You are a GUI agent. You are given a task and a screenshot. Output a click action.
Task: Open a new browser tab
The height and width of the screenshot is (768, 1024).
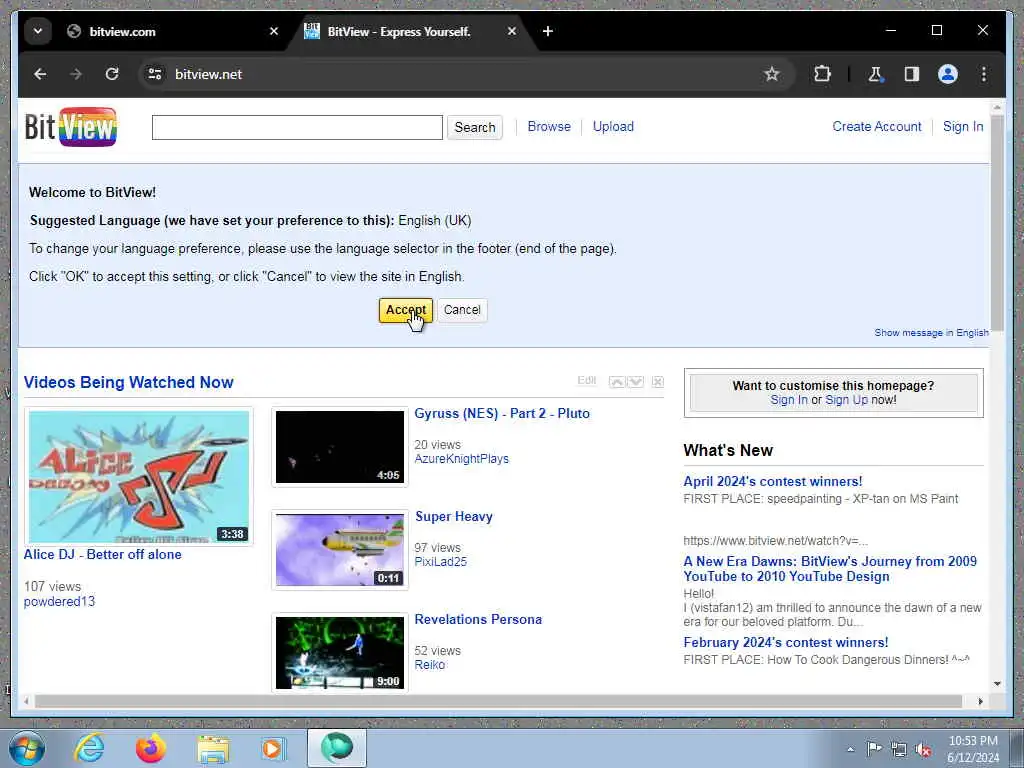click(x=548, y=31)
